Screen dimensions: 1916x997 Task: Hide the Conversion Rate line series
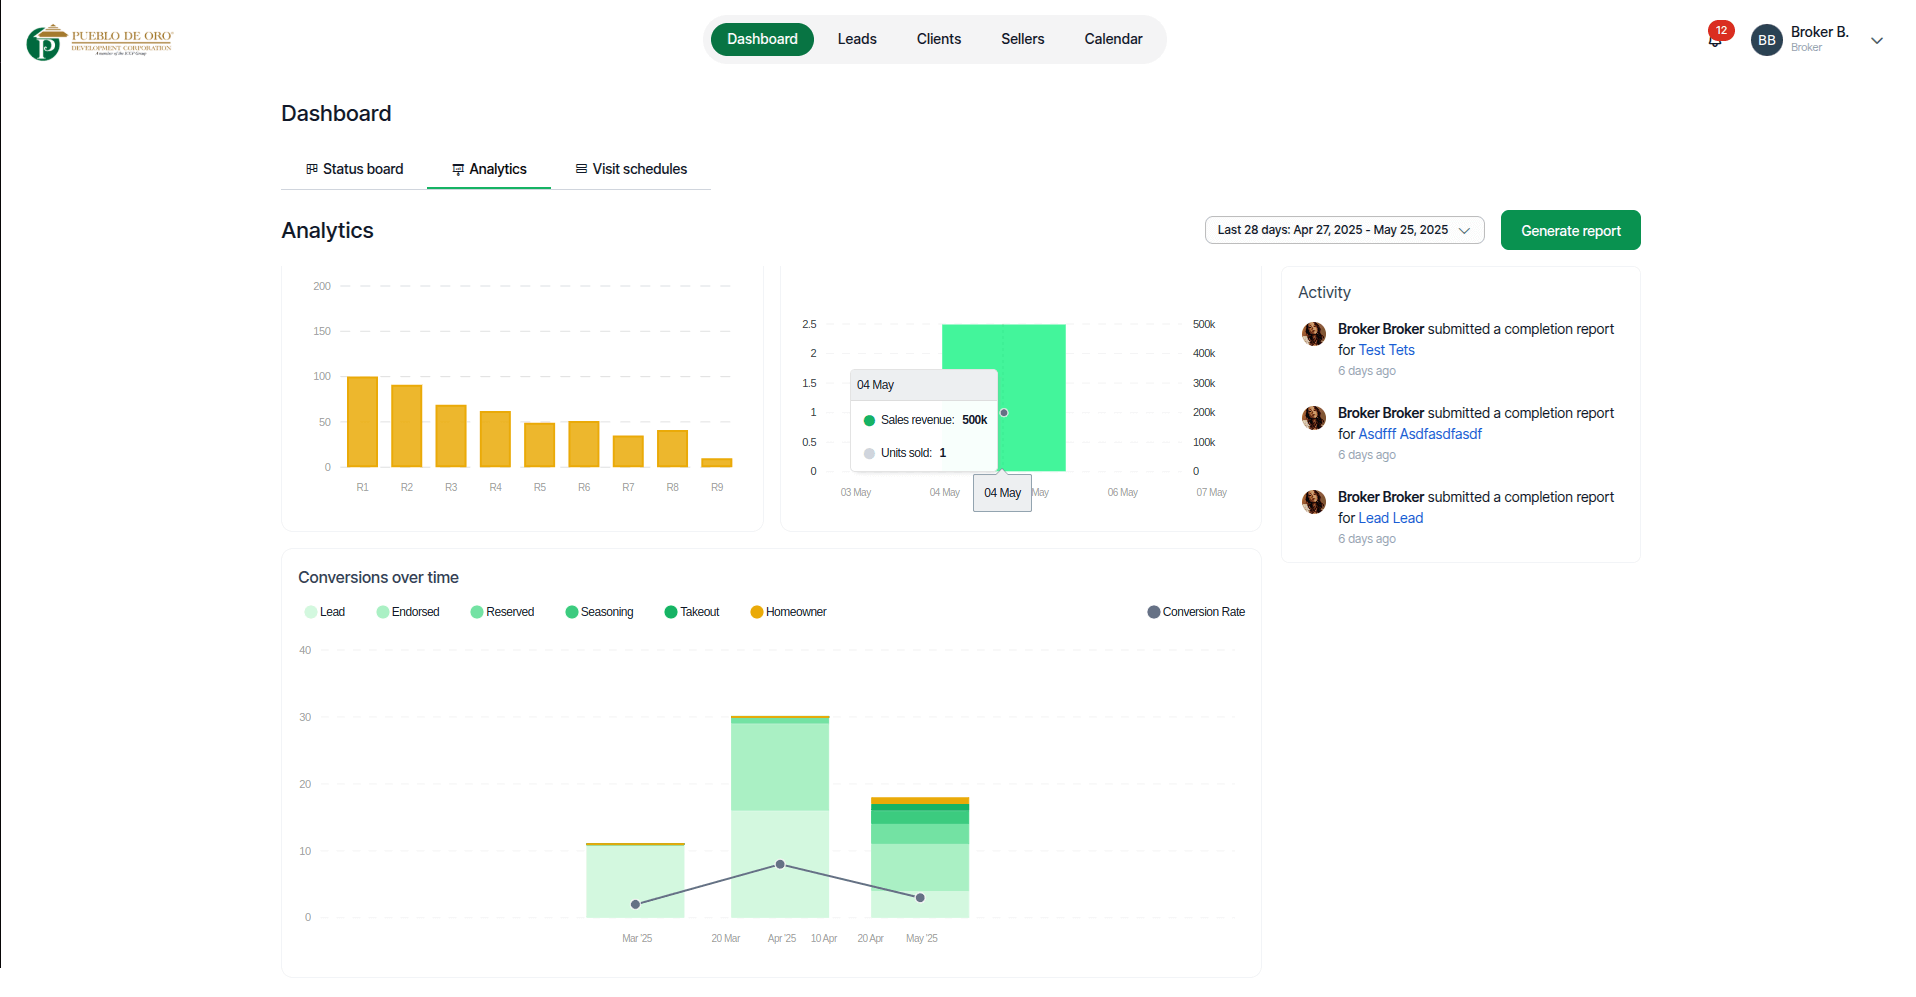pyautogui.click(x=1195, y=612)
